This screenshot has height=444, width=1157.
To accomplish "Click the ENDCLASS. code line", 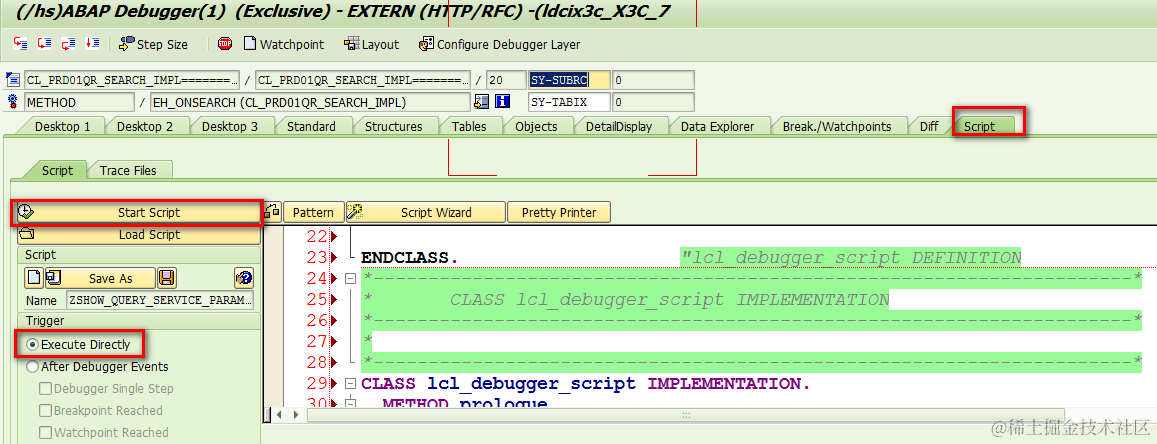I will (410, 257).
